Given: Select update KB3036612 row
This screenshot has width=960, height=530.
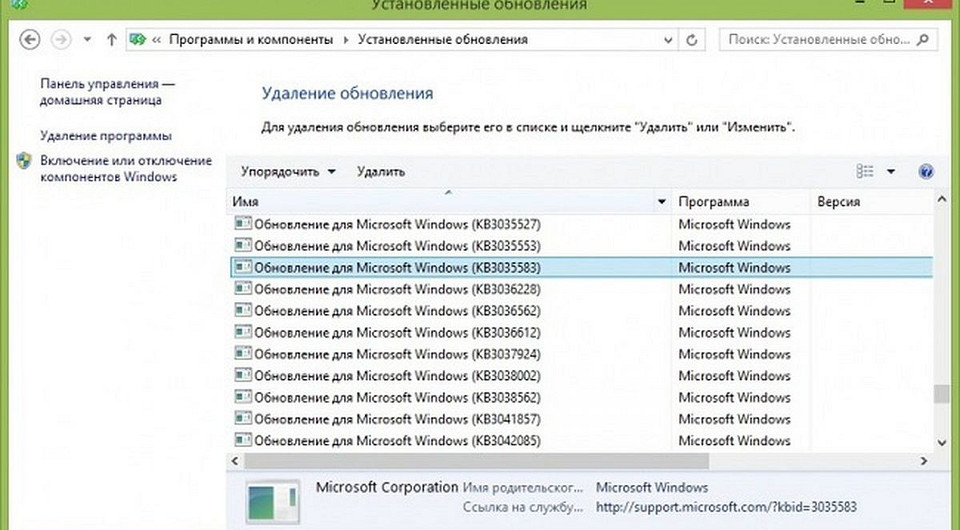Looking at the screenshot, I should coord(580,333).
